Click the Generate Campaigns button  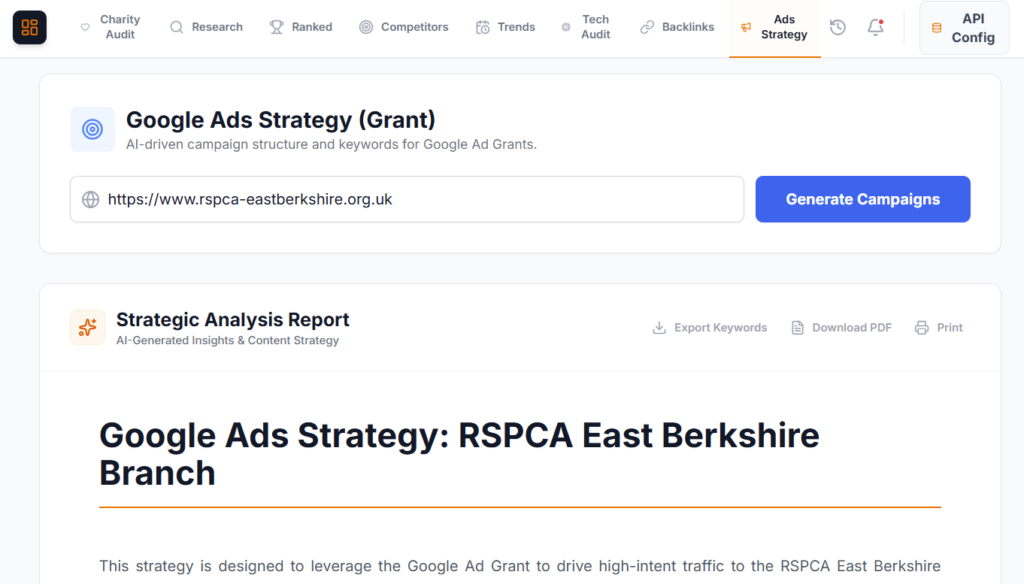(862, 199)
